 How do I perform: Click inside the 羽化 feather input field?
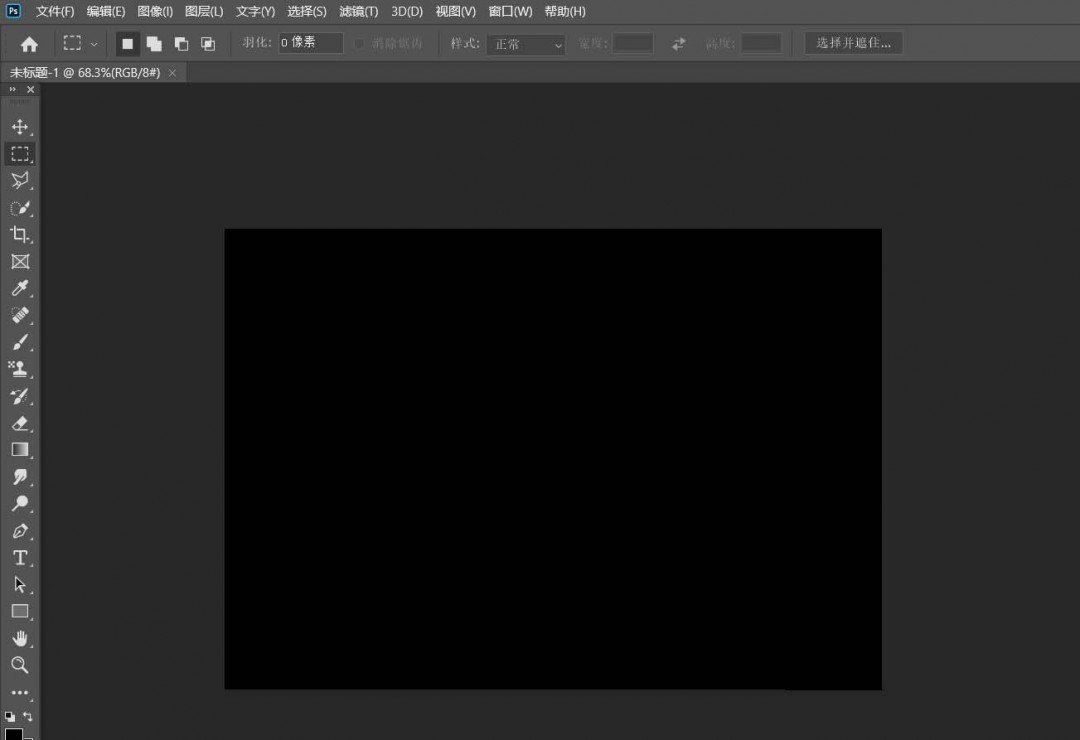click(x=310, y=43)
